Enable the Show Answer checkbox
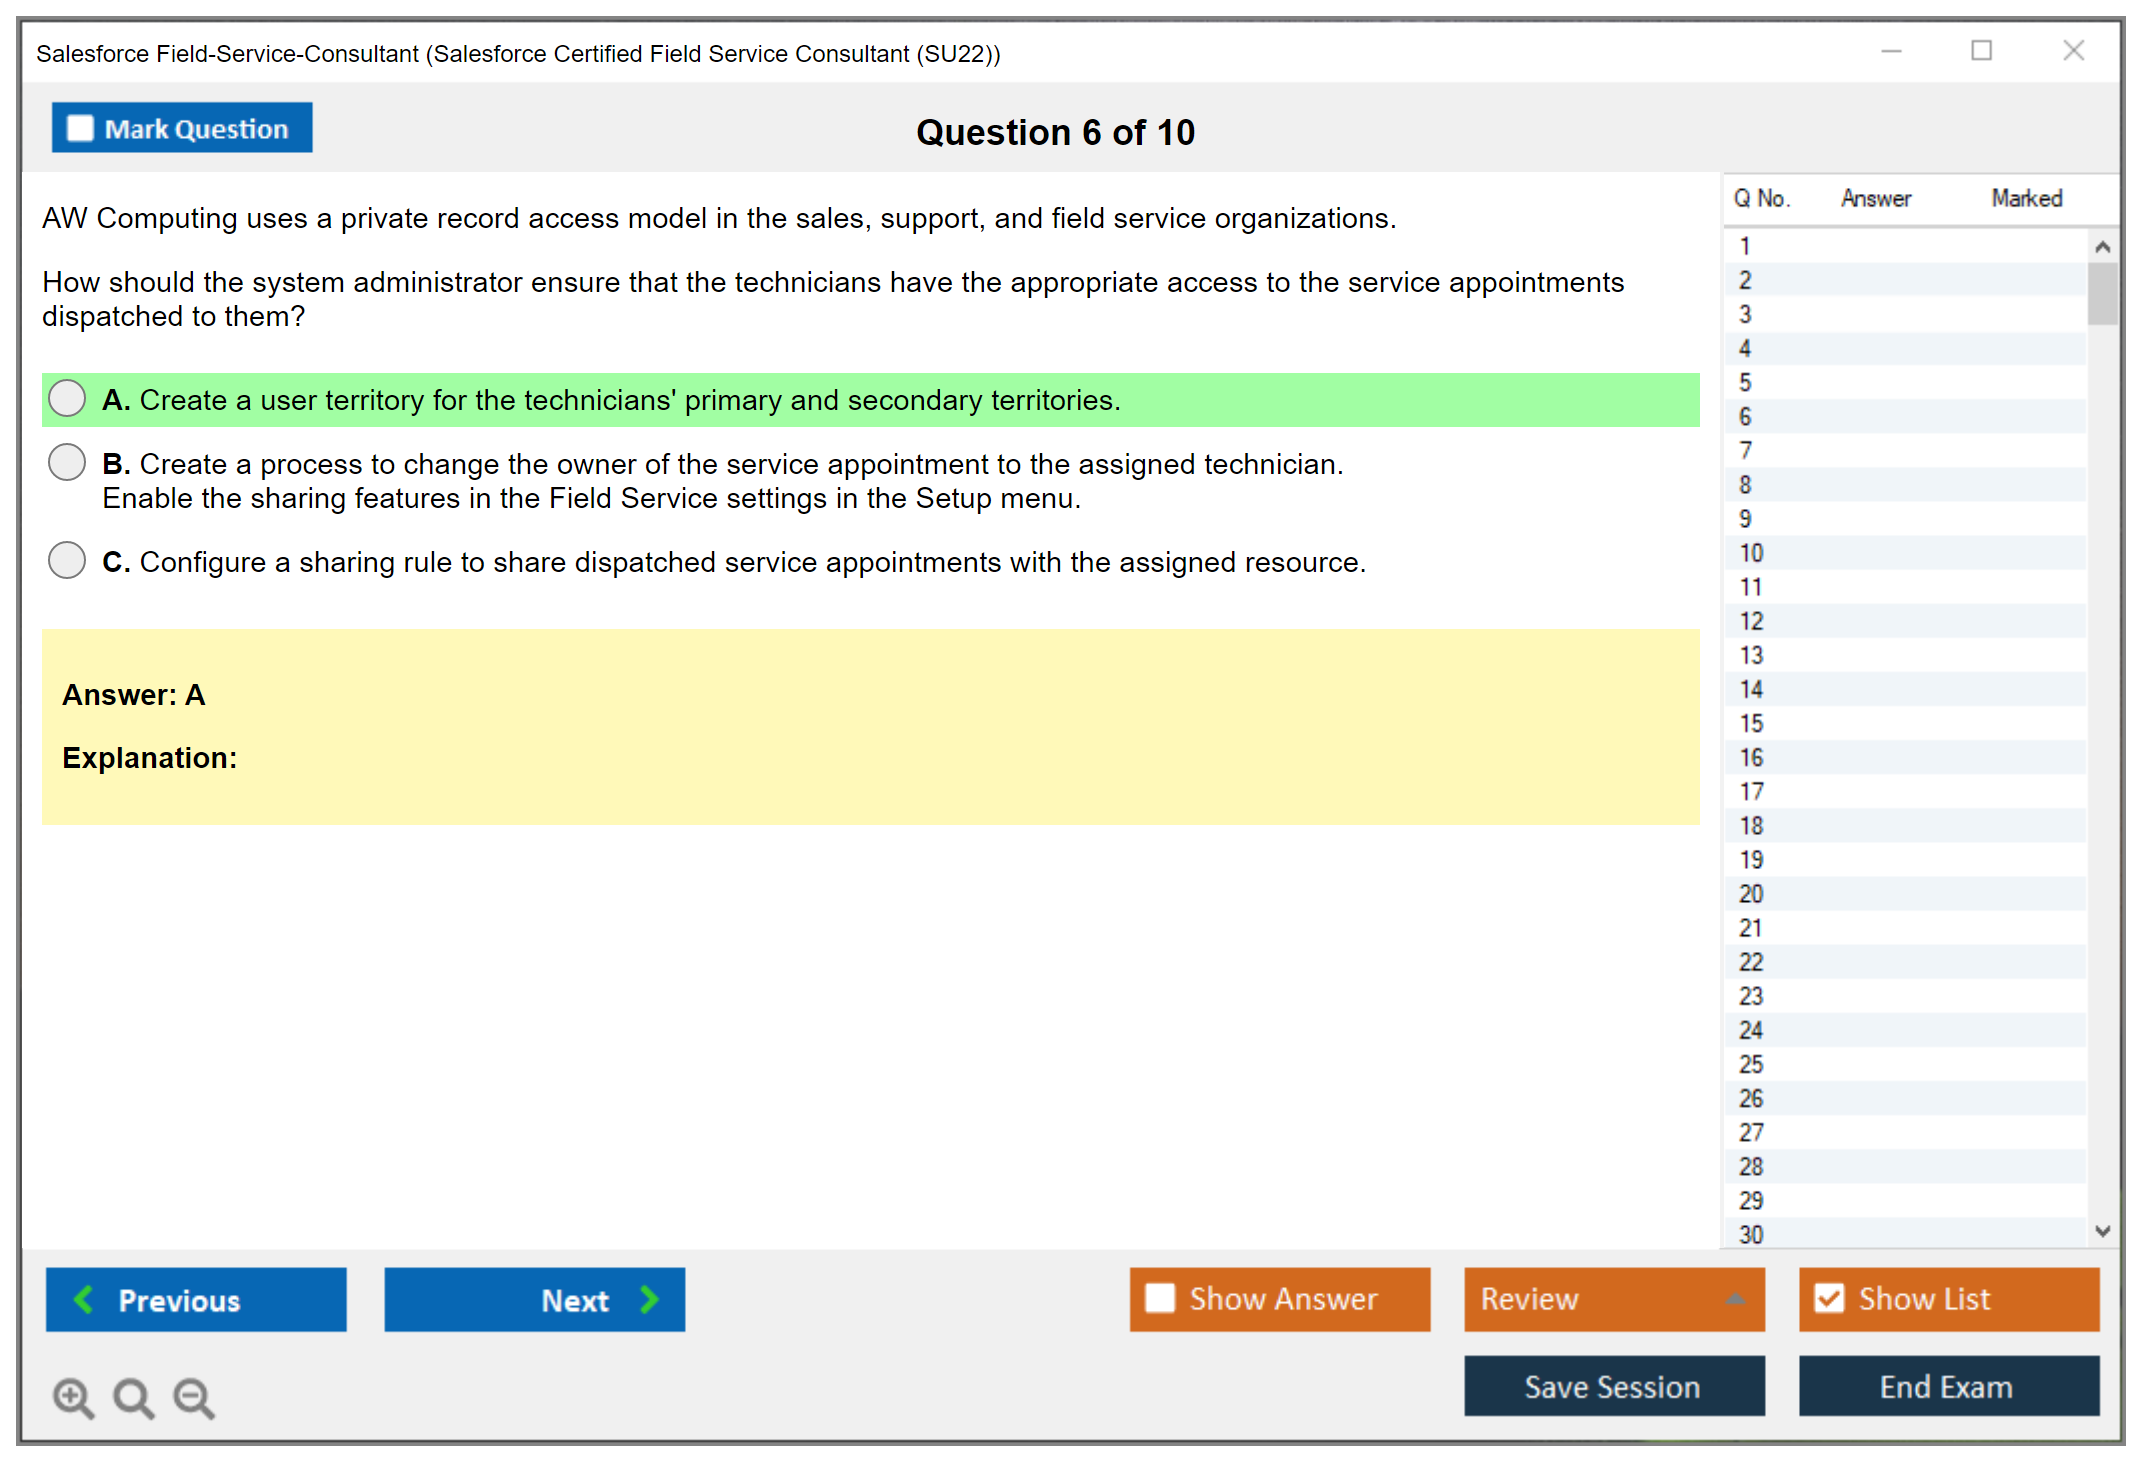Image resolution: width=2150 pixels, height=1470 pixels. coord(1160,1298)
